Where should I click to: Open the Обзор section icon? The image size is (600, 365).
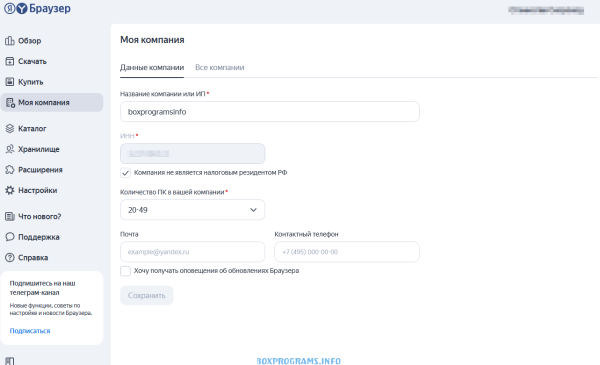pyautogui.click(x=10, y=41)
